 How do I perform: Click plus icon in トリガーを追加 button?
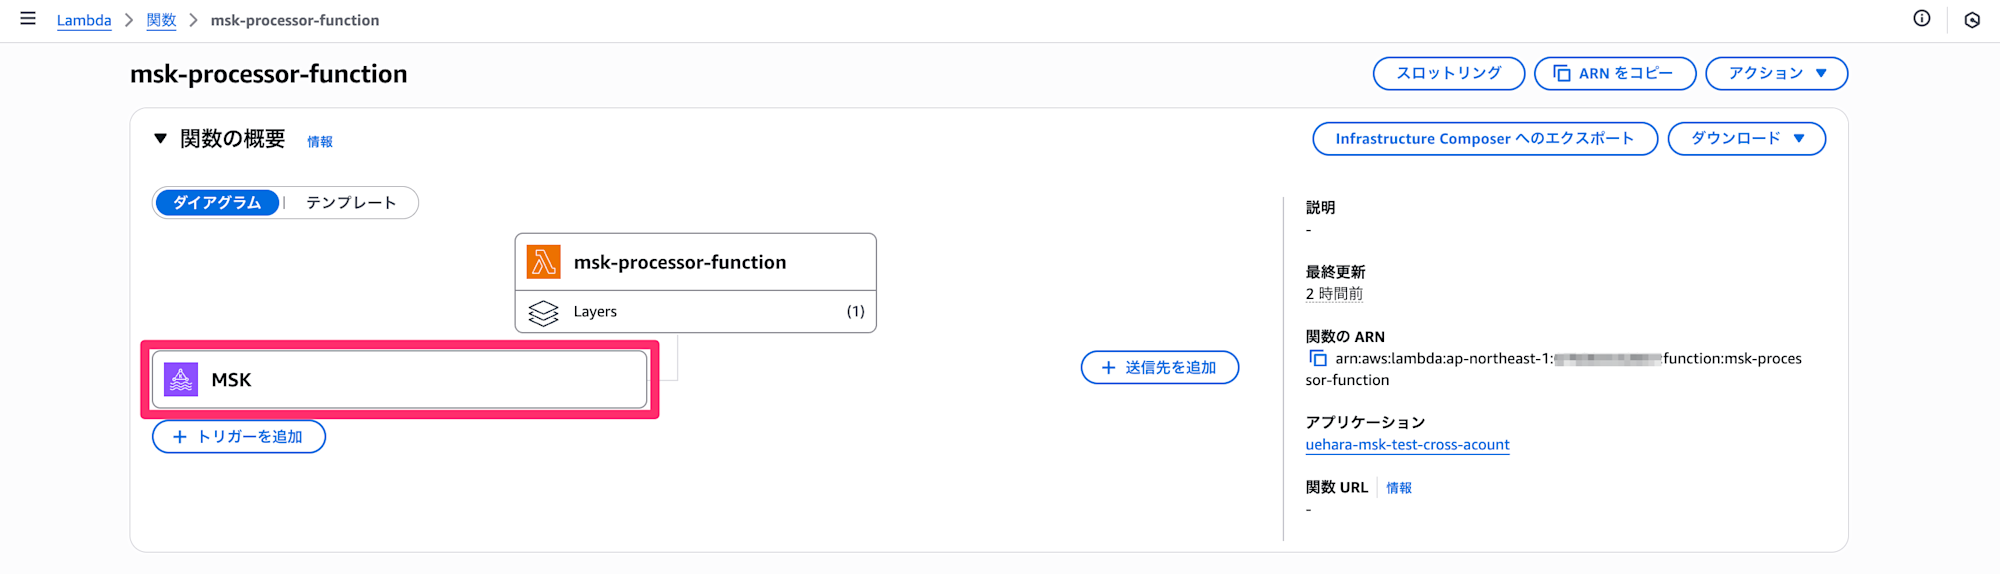(180, 437)
